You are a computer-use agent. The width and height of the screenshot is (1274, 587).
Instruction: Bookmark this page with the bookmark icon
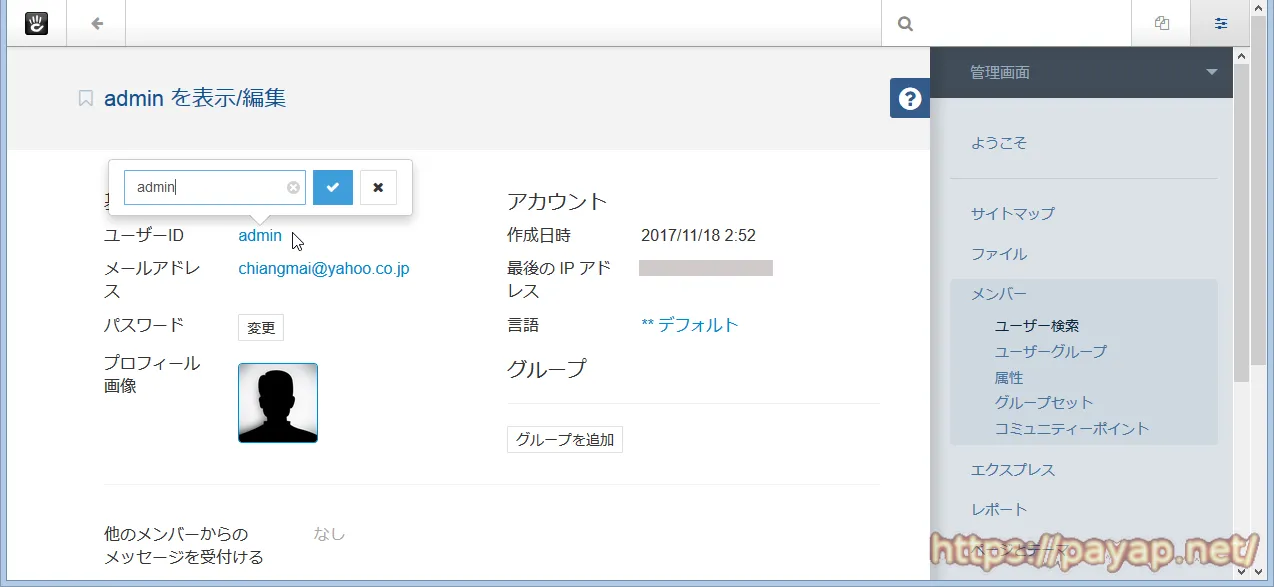click(86, 98)
